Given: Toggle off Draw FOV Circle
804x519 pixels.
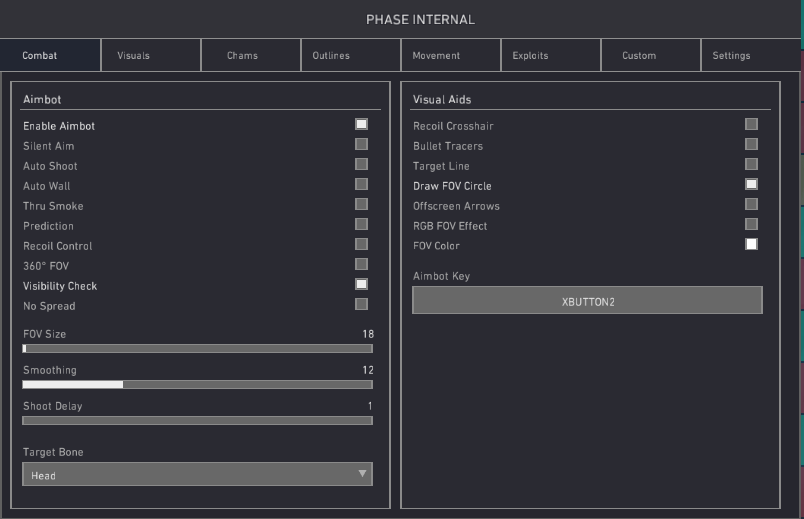Looking at the screenshot, I should point(751,184).
